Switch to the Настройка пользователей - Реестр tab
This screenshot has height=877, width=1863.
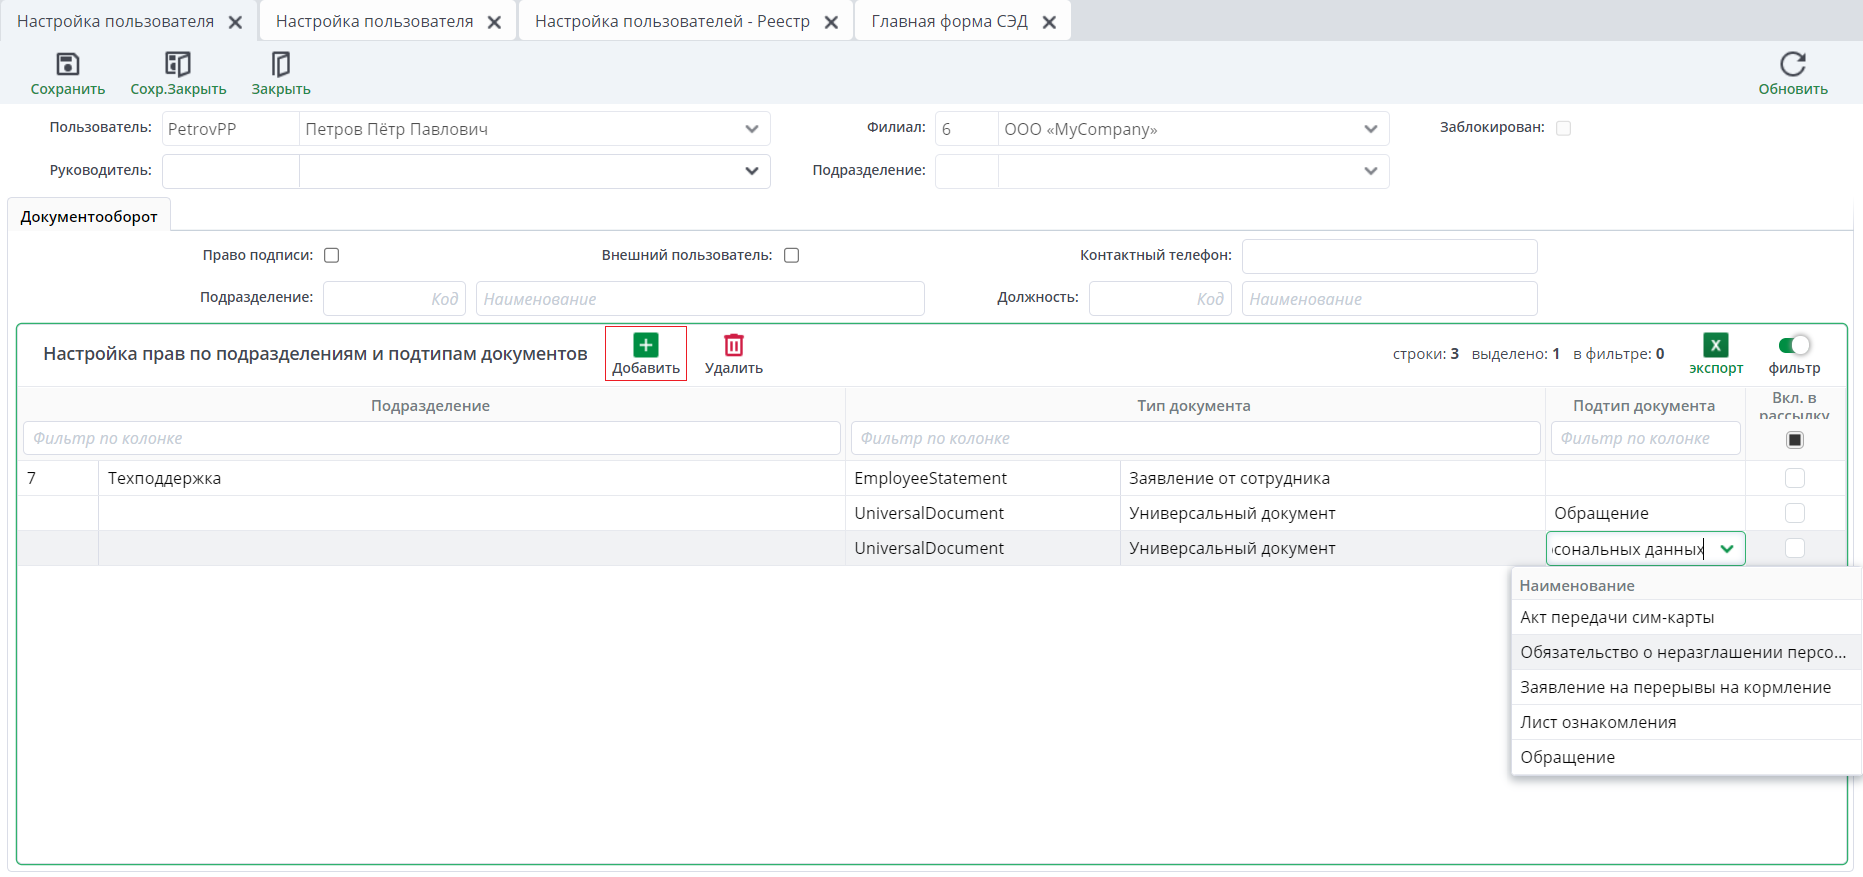(x=671, y=22)
